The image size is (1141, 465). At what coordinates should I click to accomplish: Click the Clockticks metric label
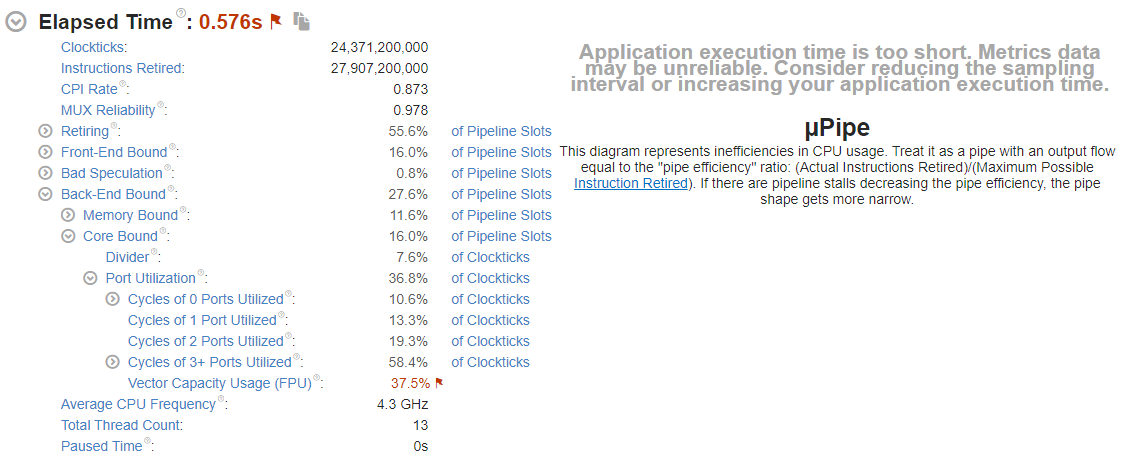coord(94,47)
